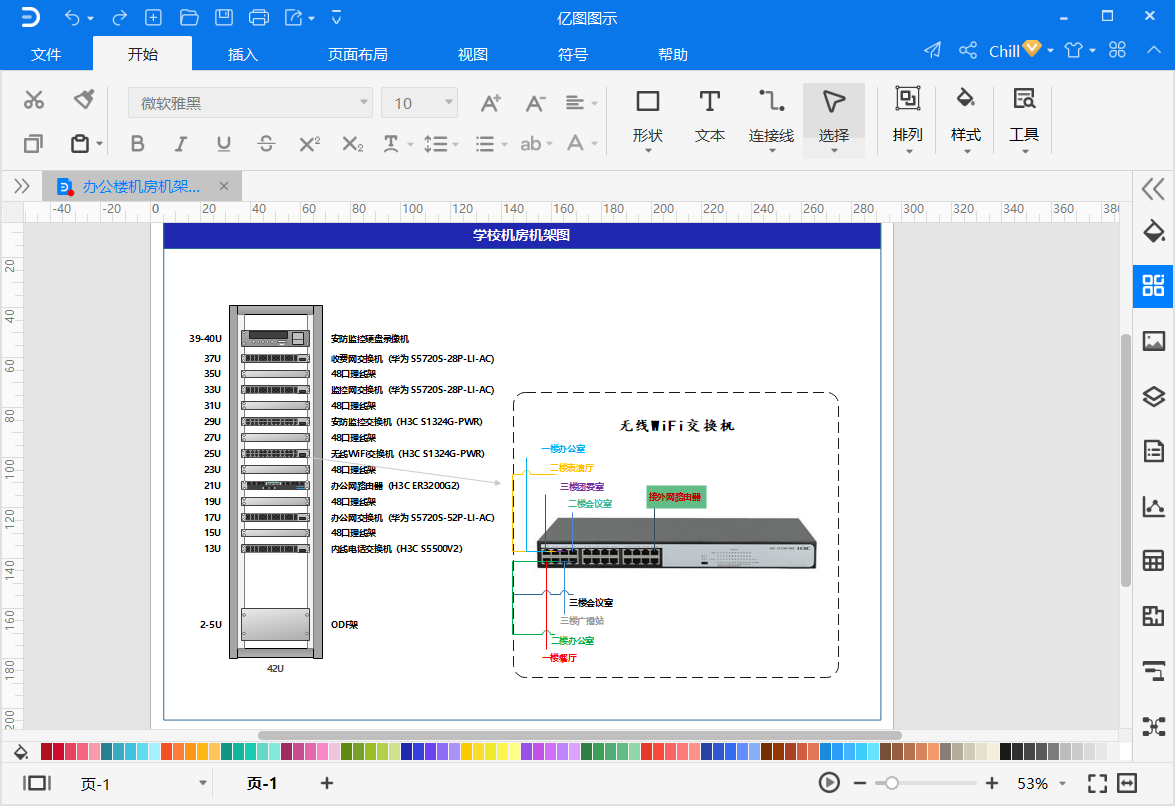This screenshot has width=1175, height=806.
Task: Switch to the 视图 tab
Action: (473, 54)
